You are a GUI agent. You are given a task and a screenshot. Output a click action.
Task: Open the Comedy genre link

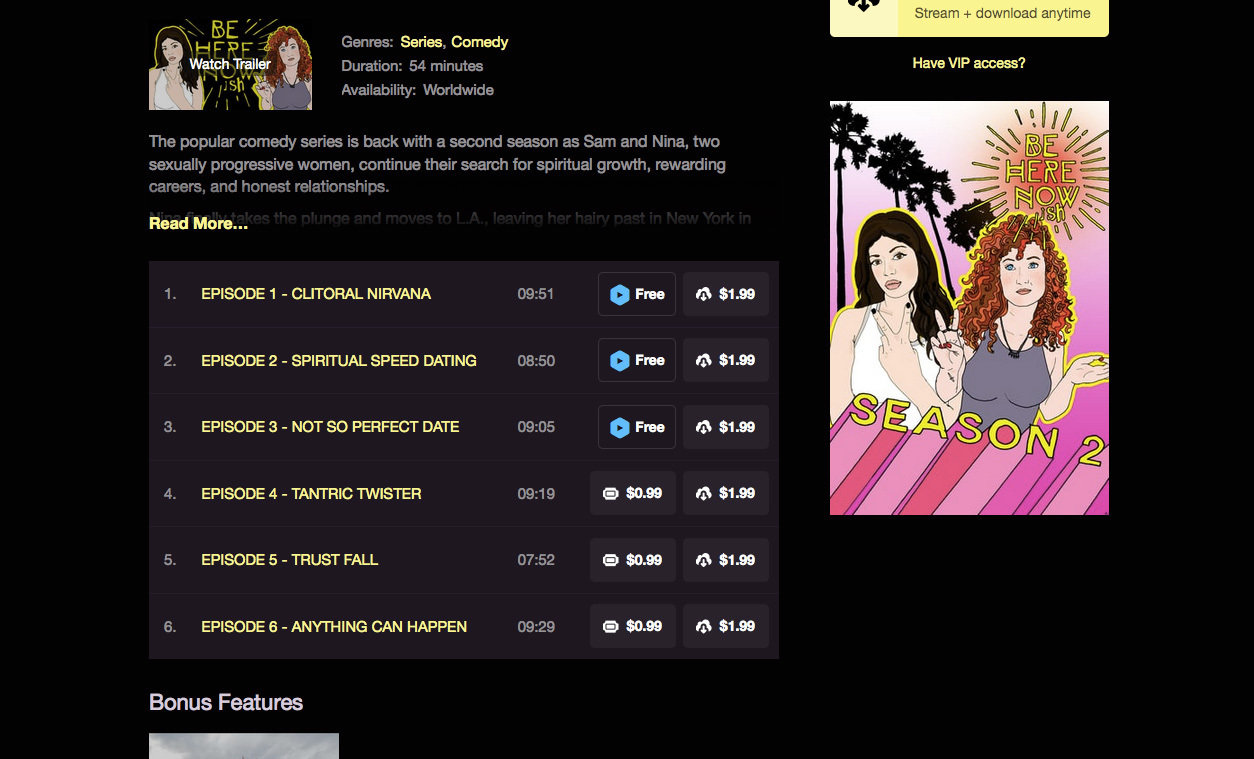click(x=479, y=42)
